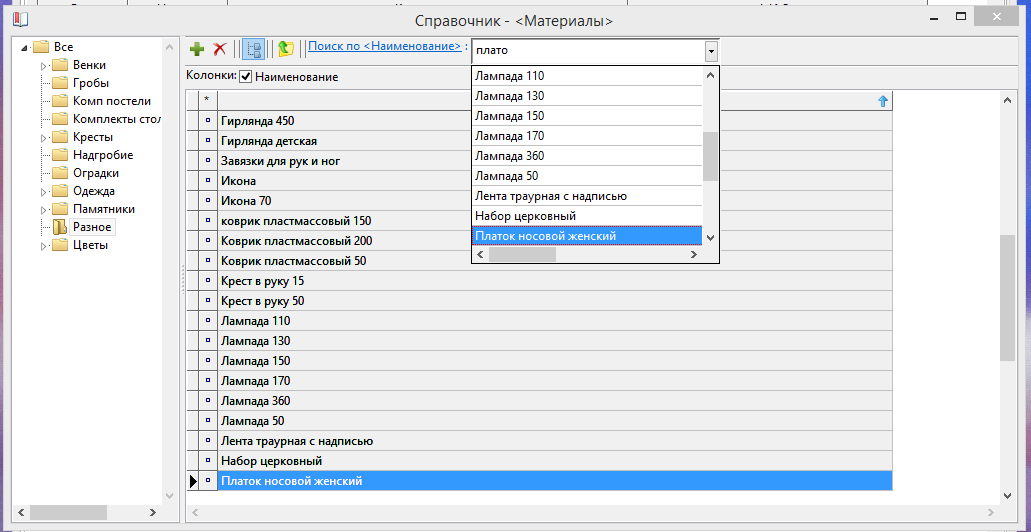The height and width of the screenshot is (532, 1031).
Task: Click the Надгробие folder icon
Action: point(60,155)
